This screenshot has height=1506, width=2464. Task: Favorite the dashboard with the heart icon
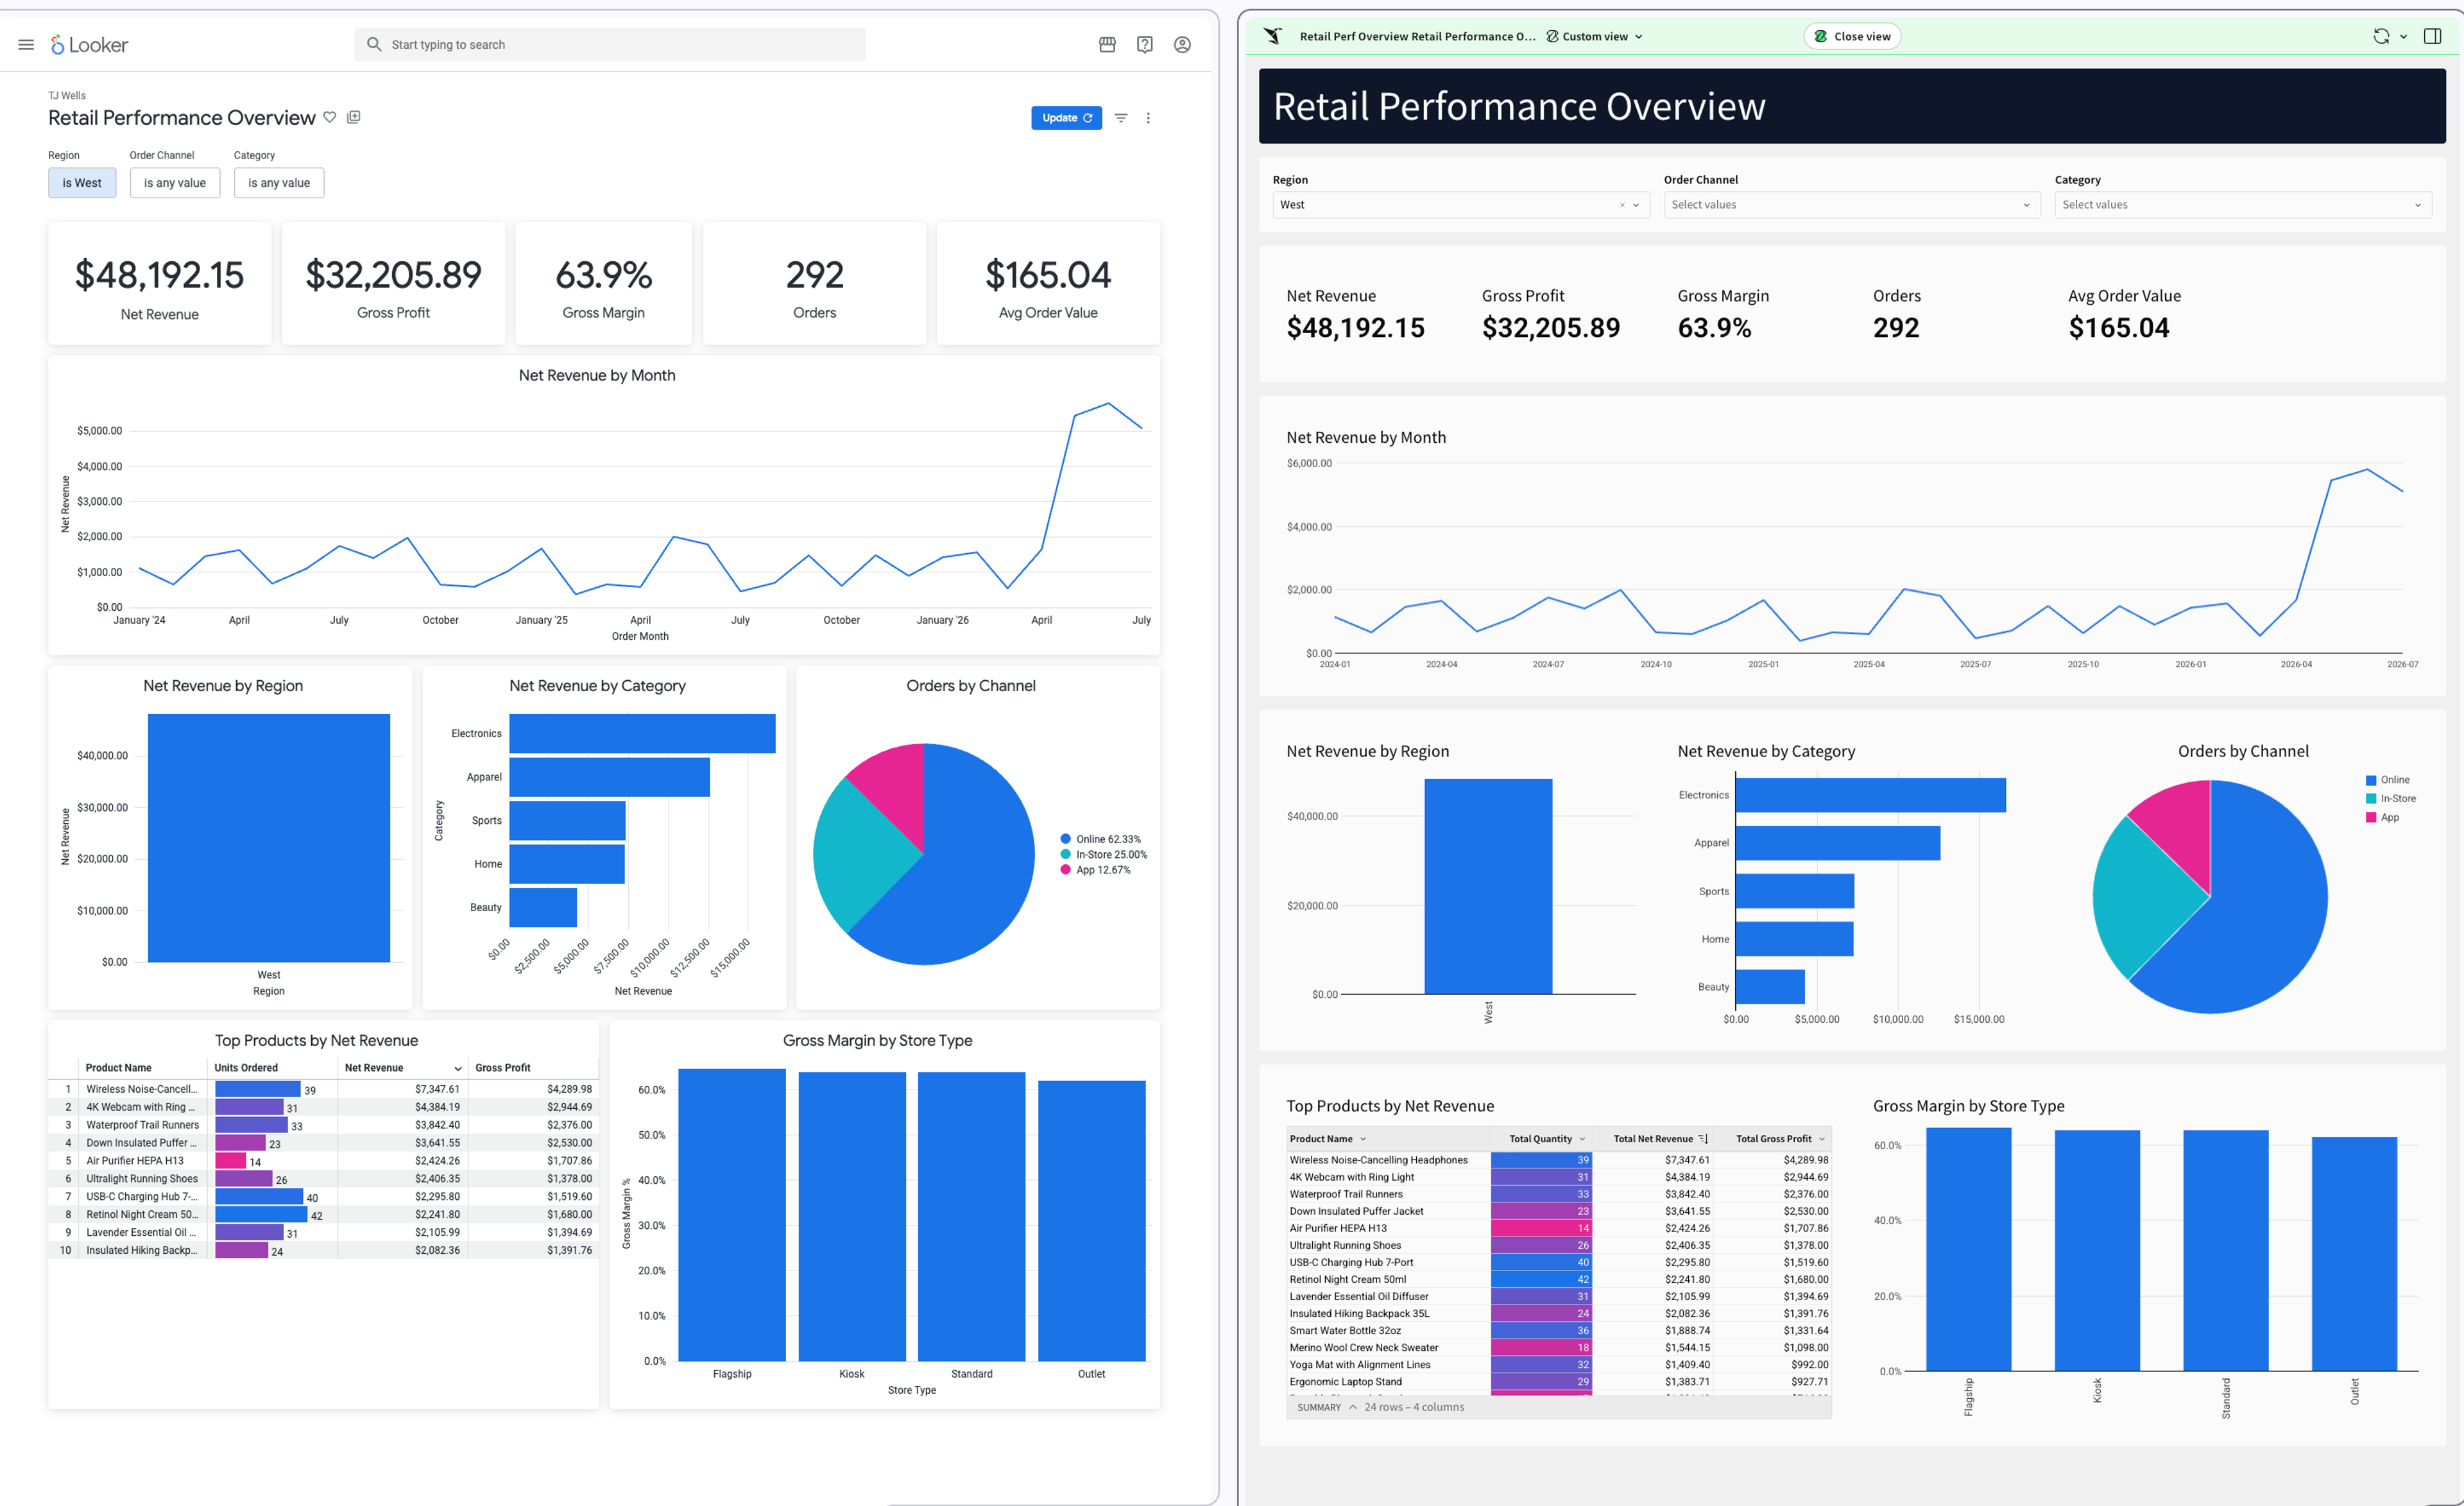(x=330, y=117)
